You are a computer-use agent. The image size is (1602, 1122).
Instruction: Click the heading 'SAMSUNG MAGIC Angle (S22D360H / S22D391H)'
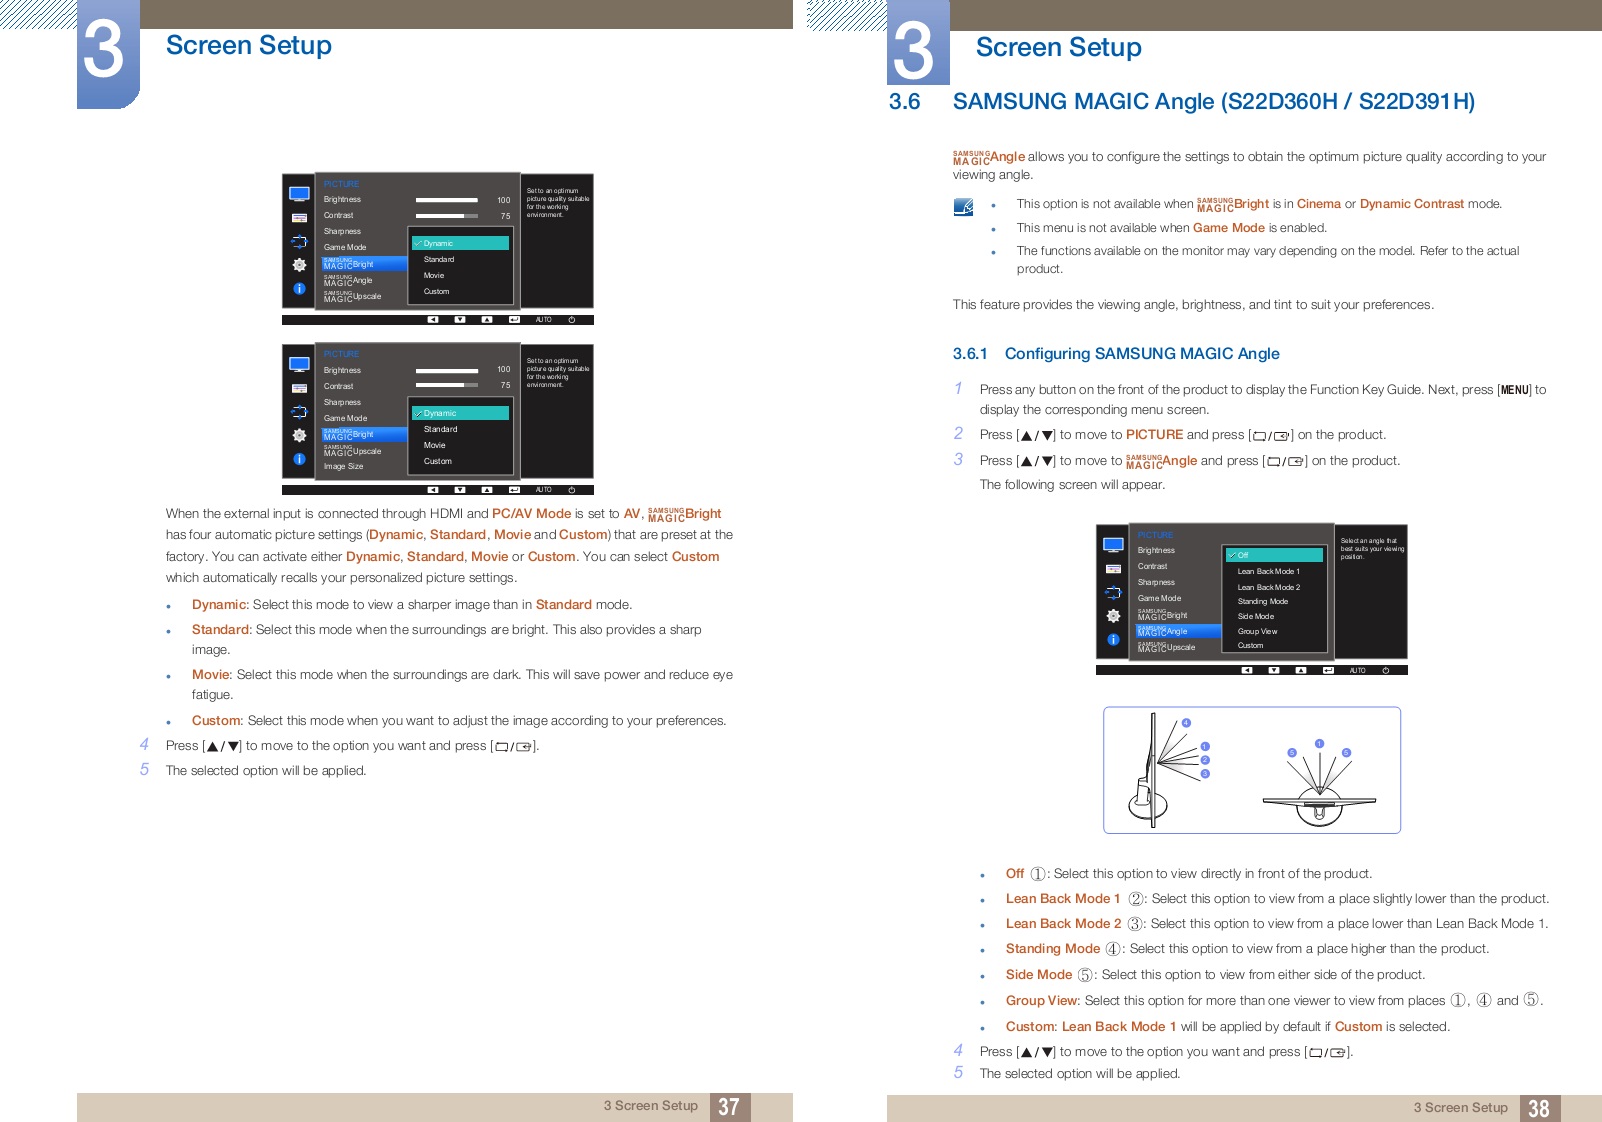pos(1214,101)
